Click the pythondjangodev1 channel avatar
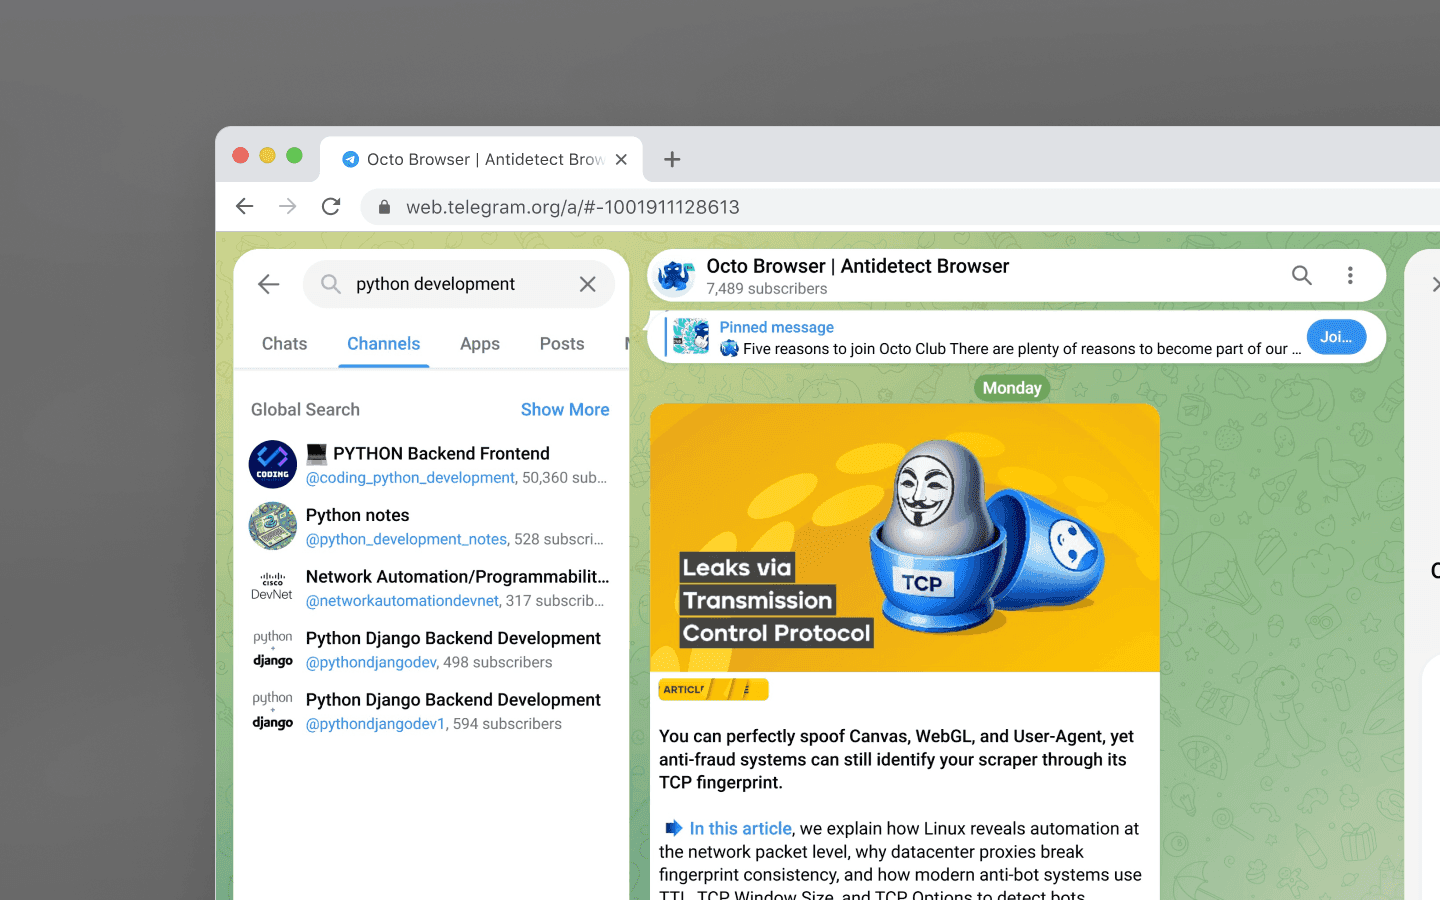This screenshot has height=900, width=1440. (x=273, y=711)
